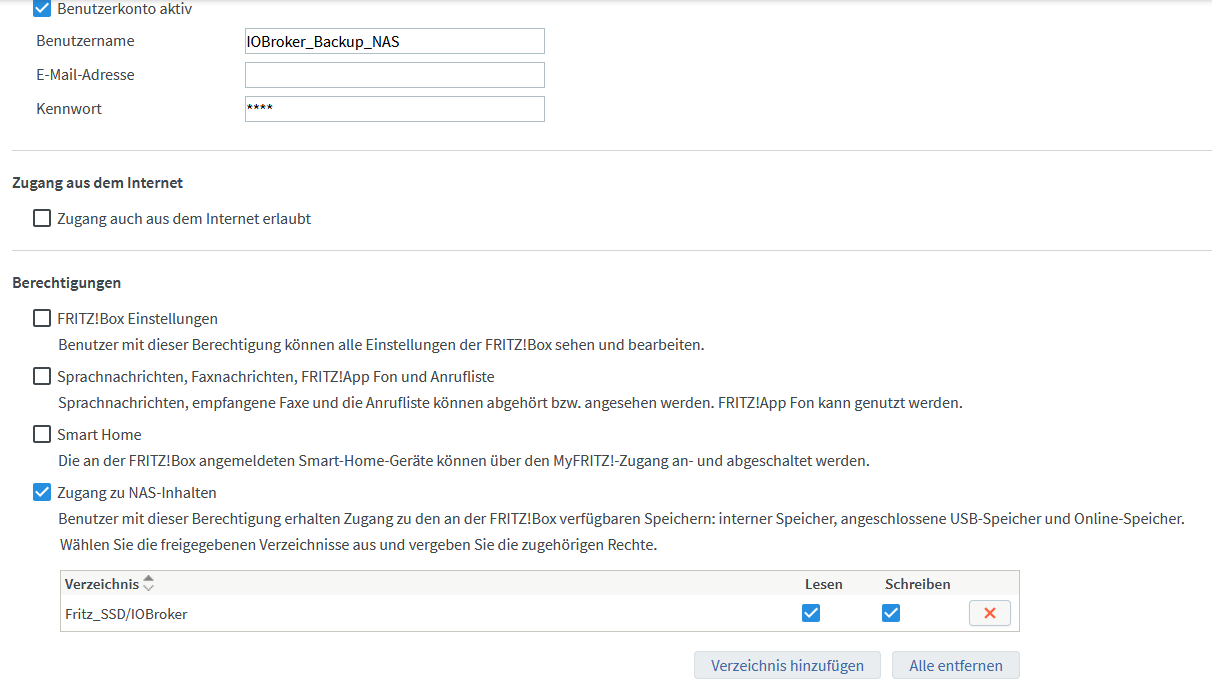1212x688 pixels.
Task: Remove the Fritz_SSD/IOBroker directory with red X
Action: coord(989,613)
